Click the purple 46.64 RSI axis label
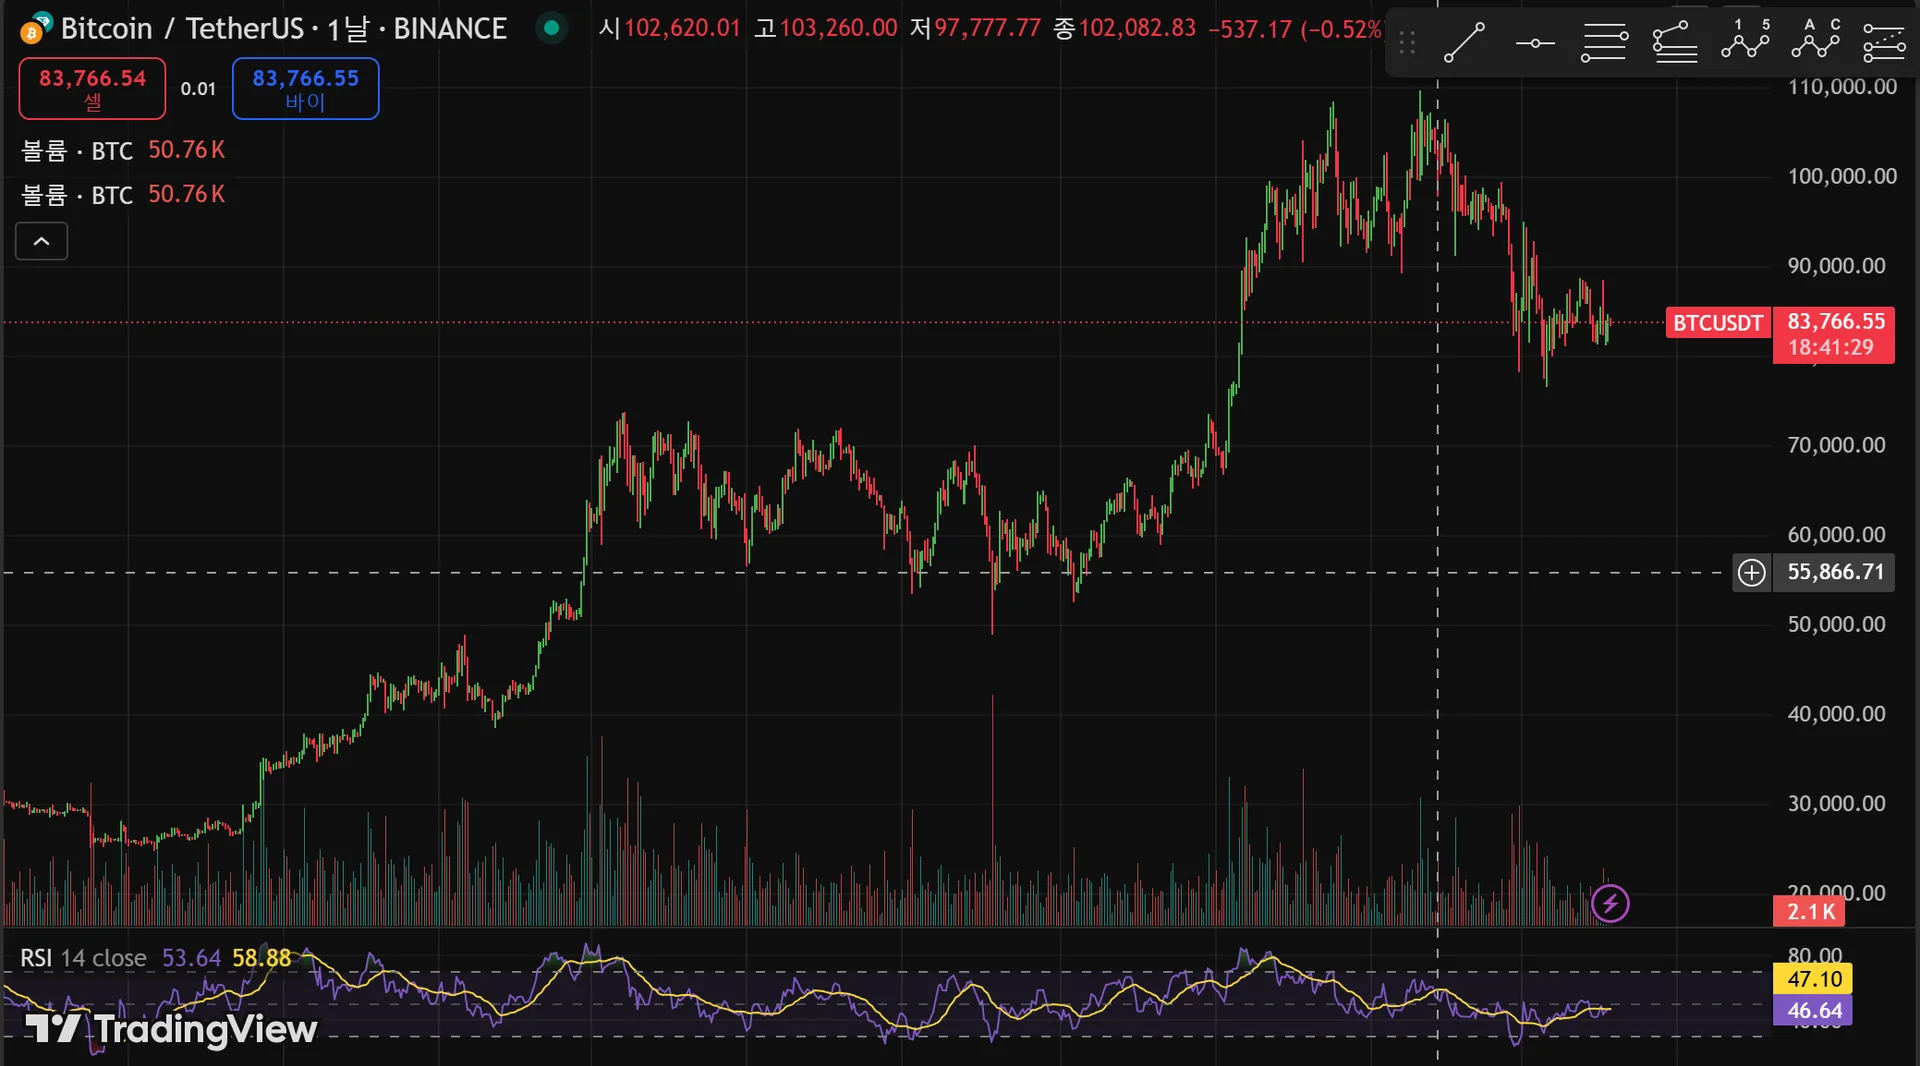 [1813, 1011]
